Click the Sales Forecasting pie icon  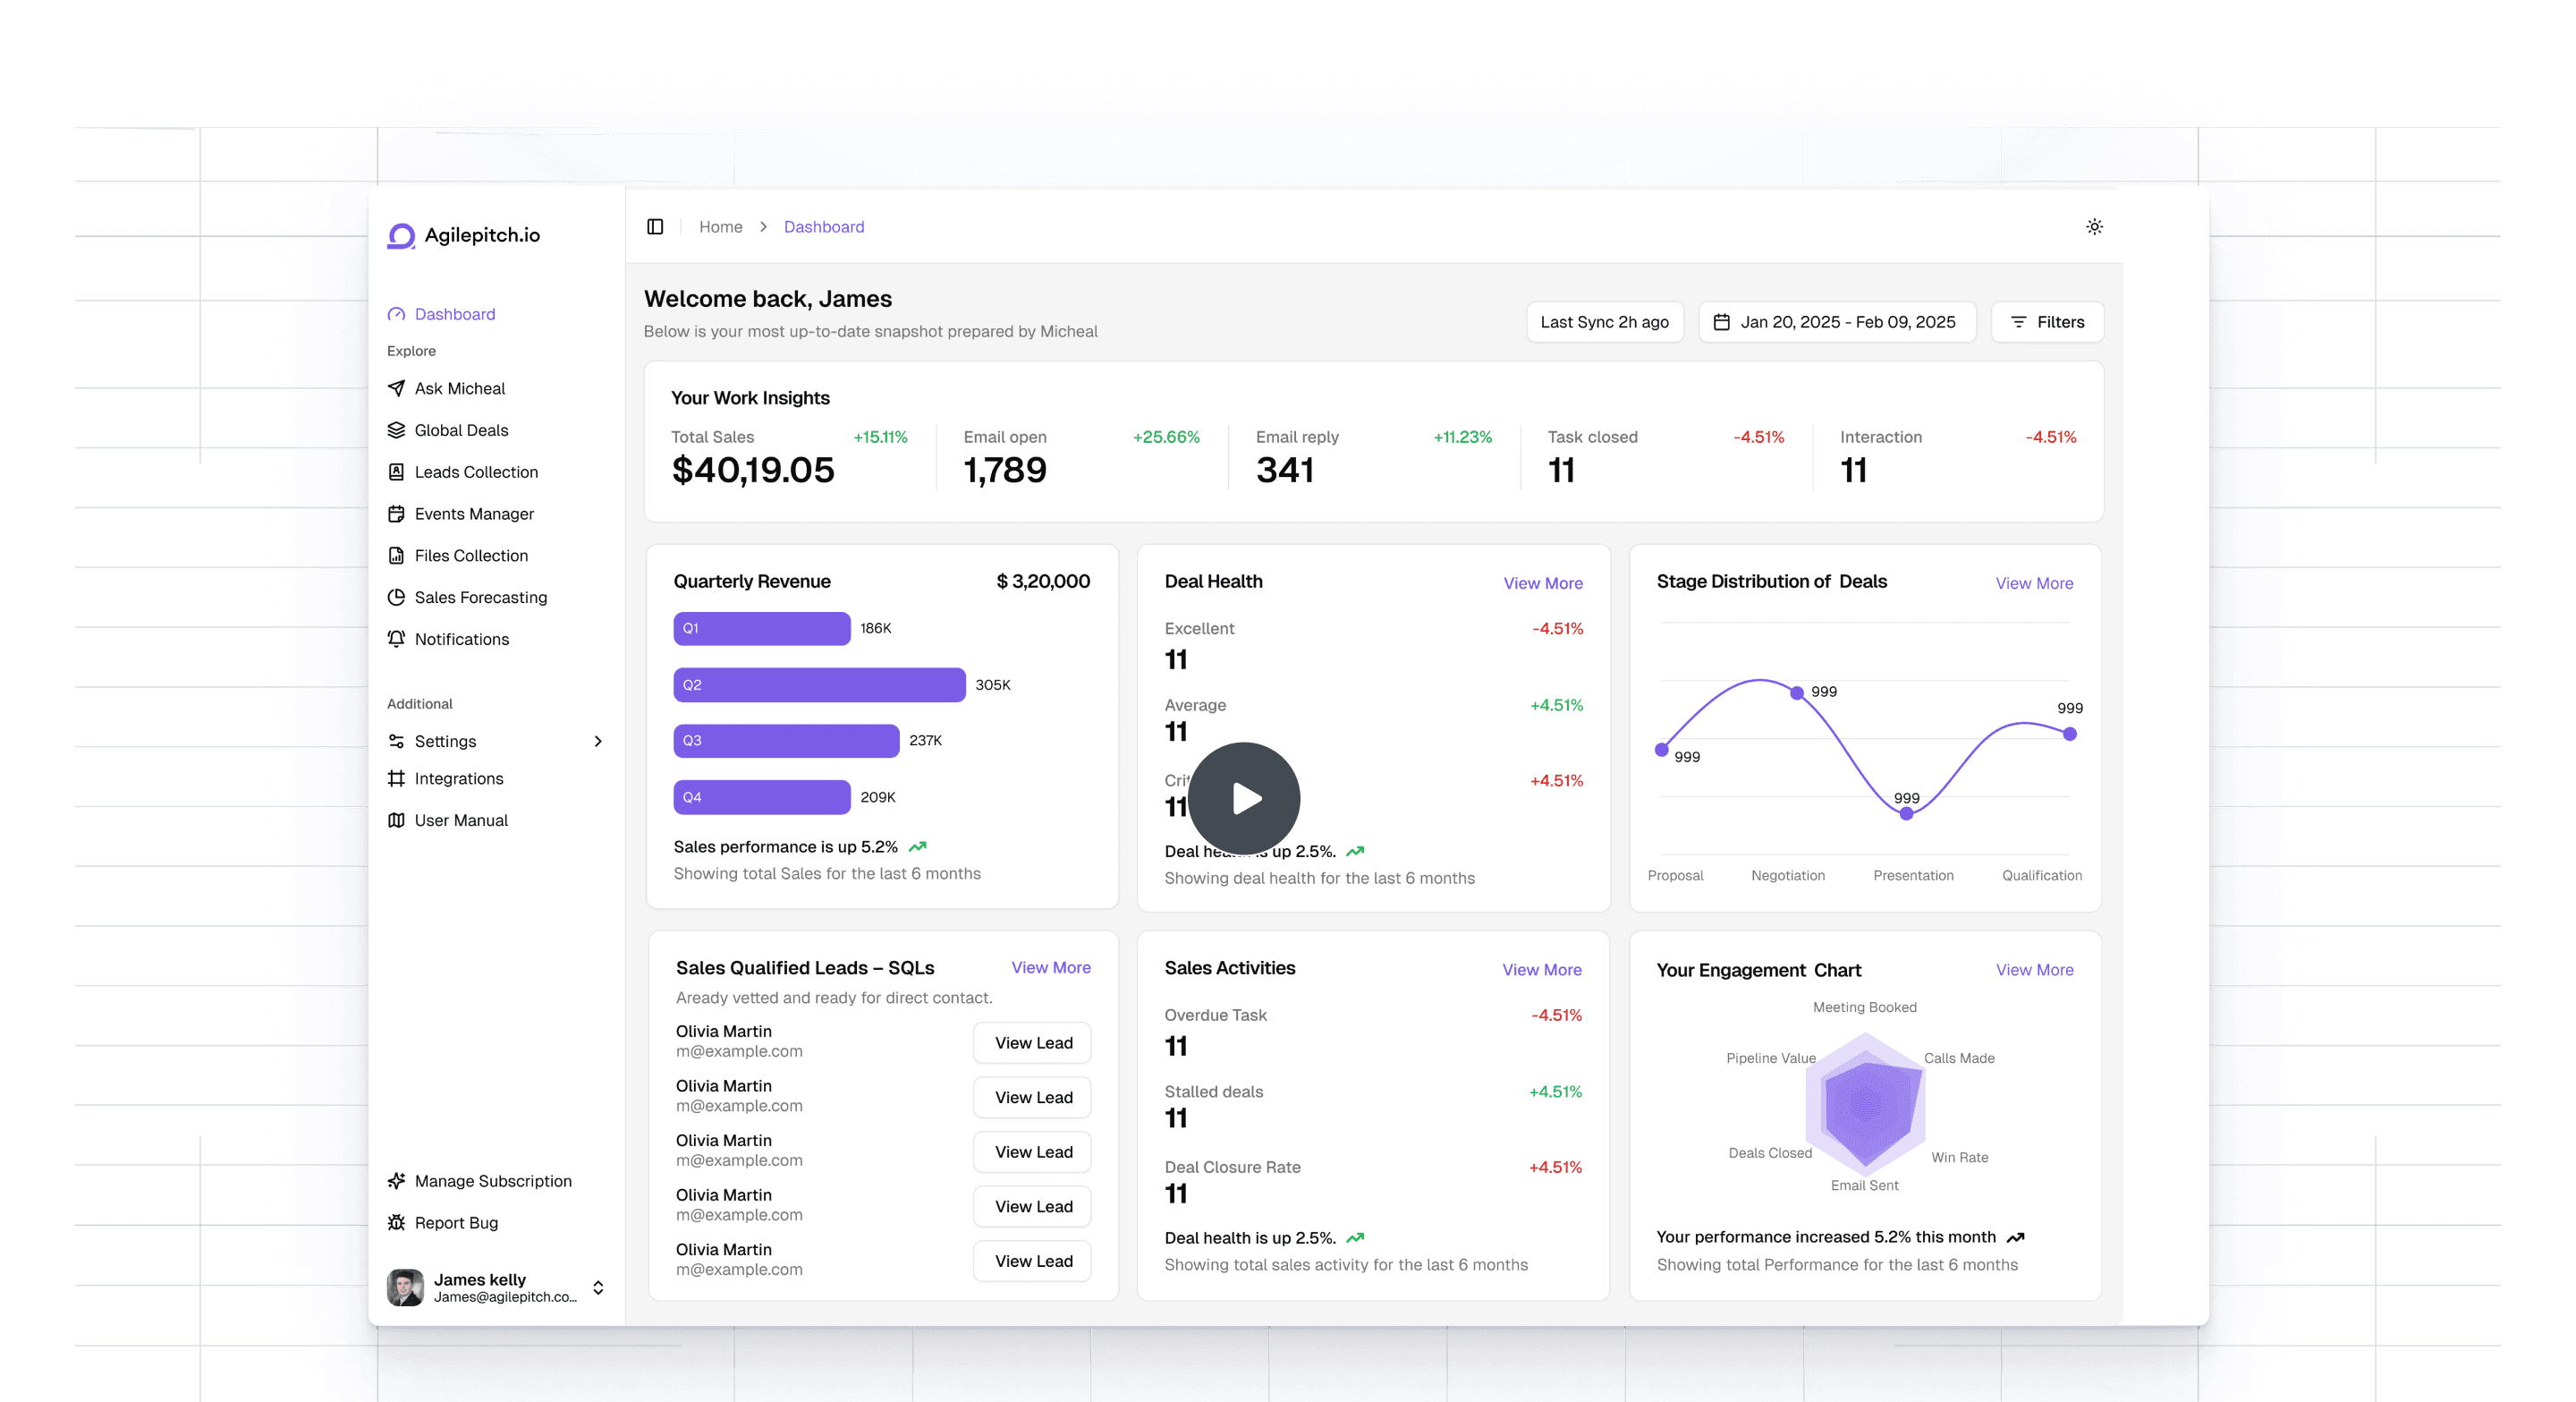[x=396, y=597]
